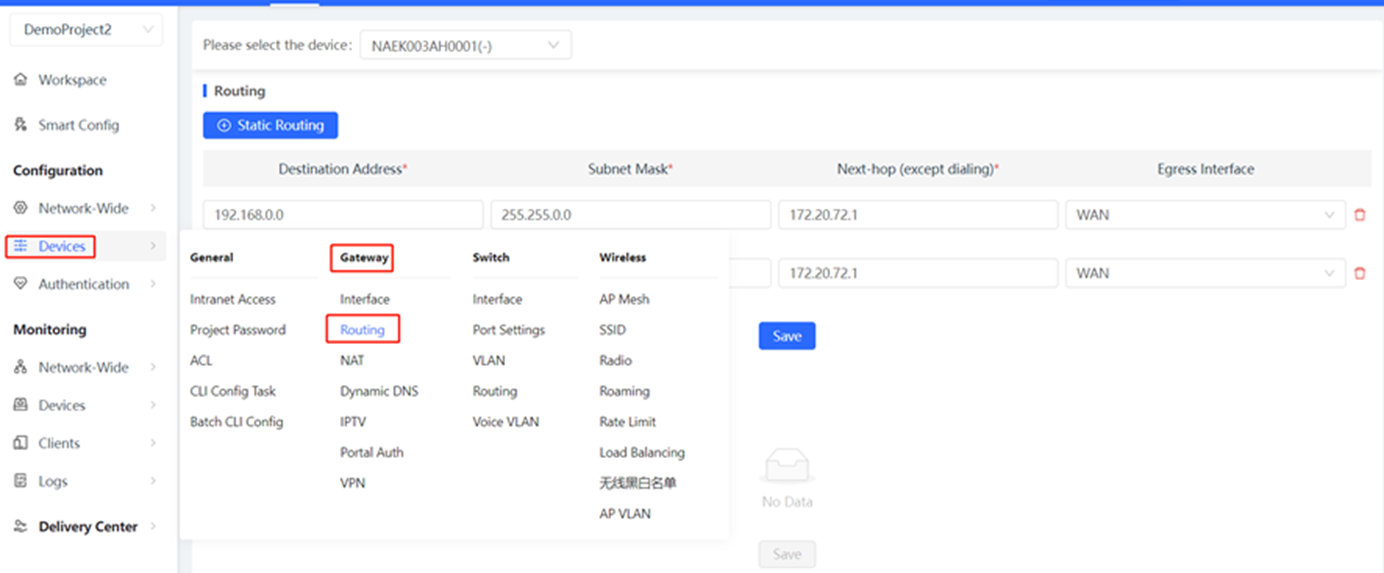This screenshot has height=573, width=1384.
Task: Open the DemoProject2 project dropdown
Action: pos(85,30)
